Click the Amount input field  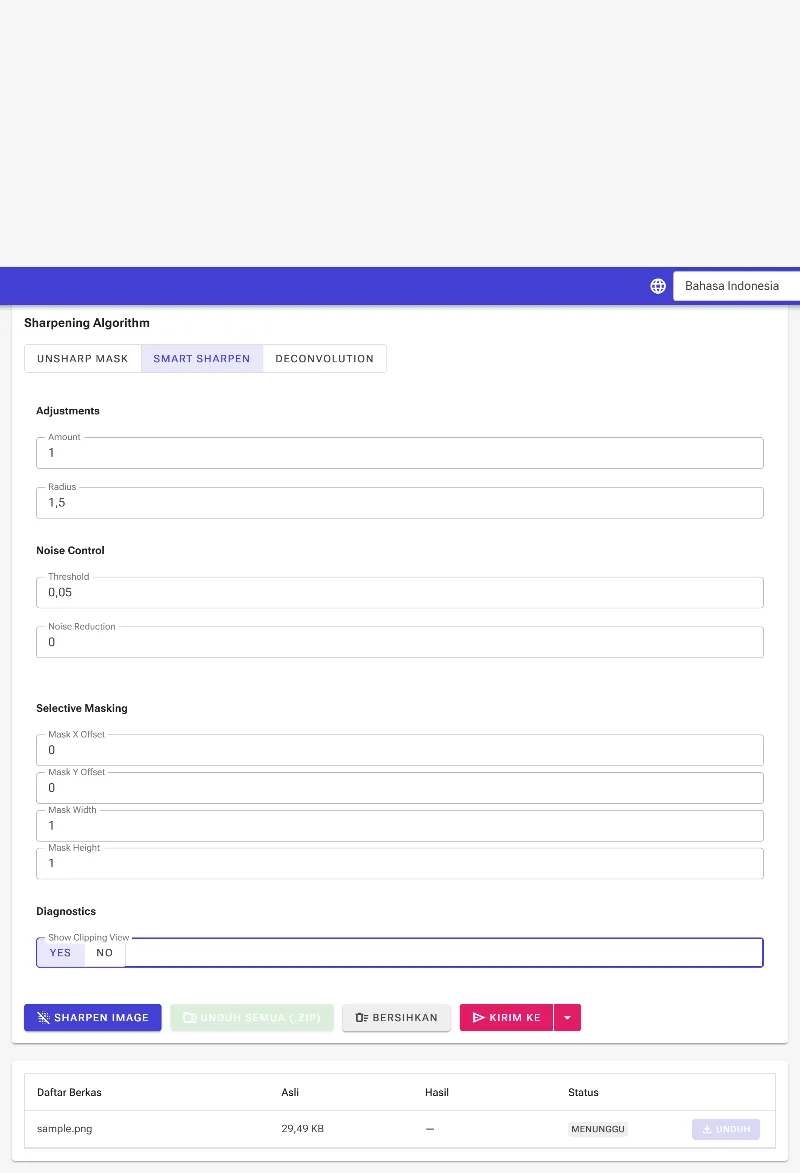(x=400, y=453)
